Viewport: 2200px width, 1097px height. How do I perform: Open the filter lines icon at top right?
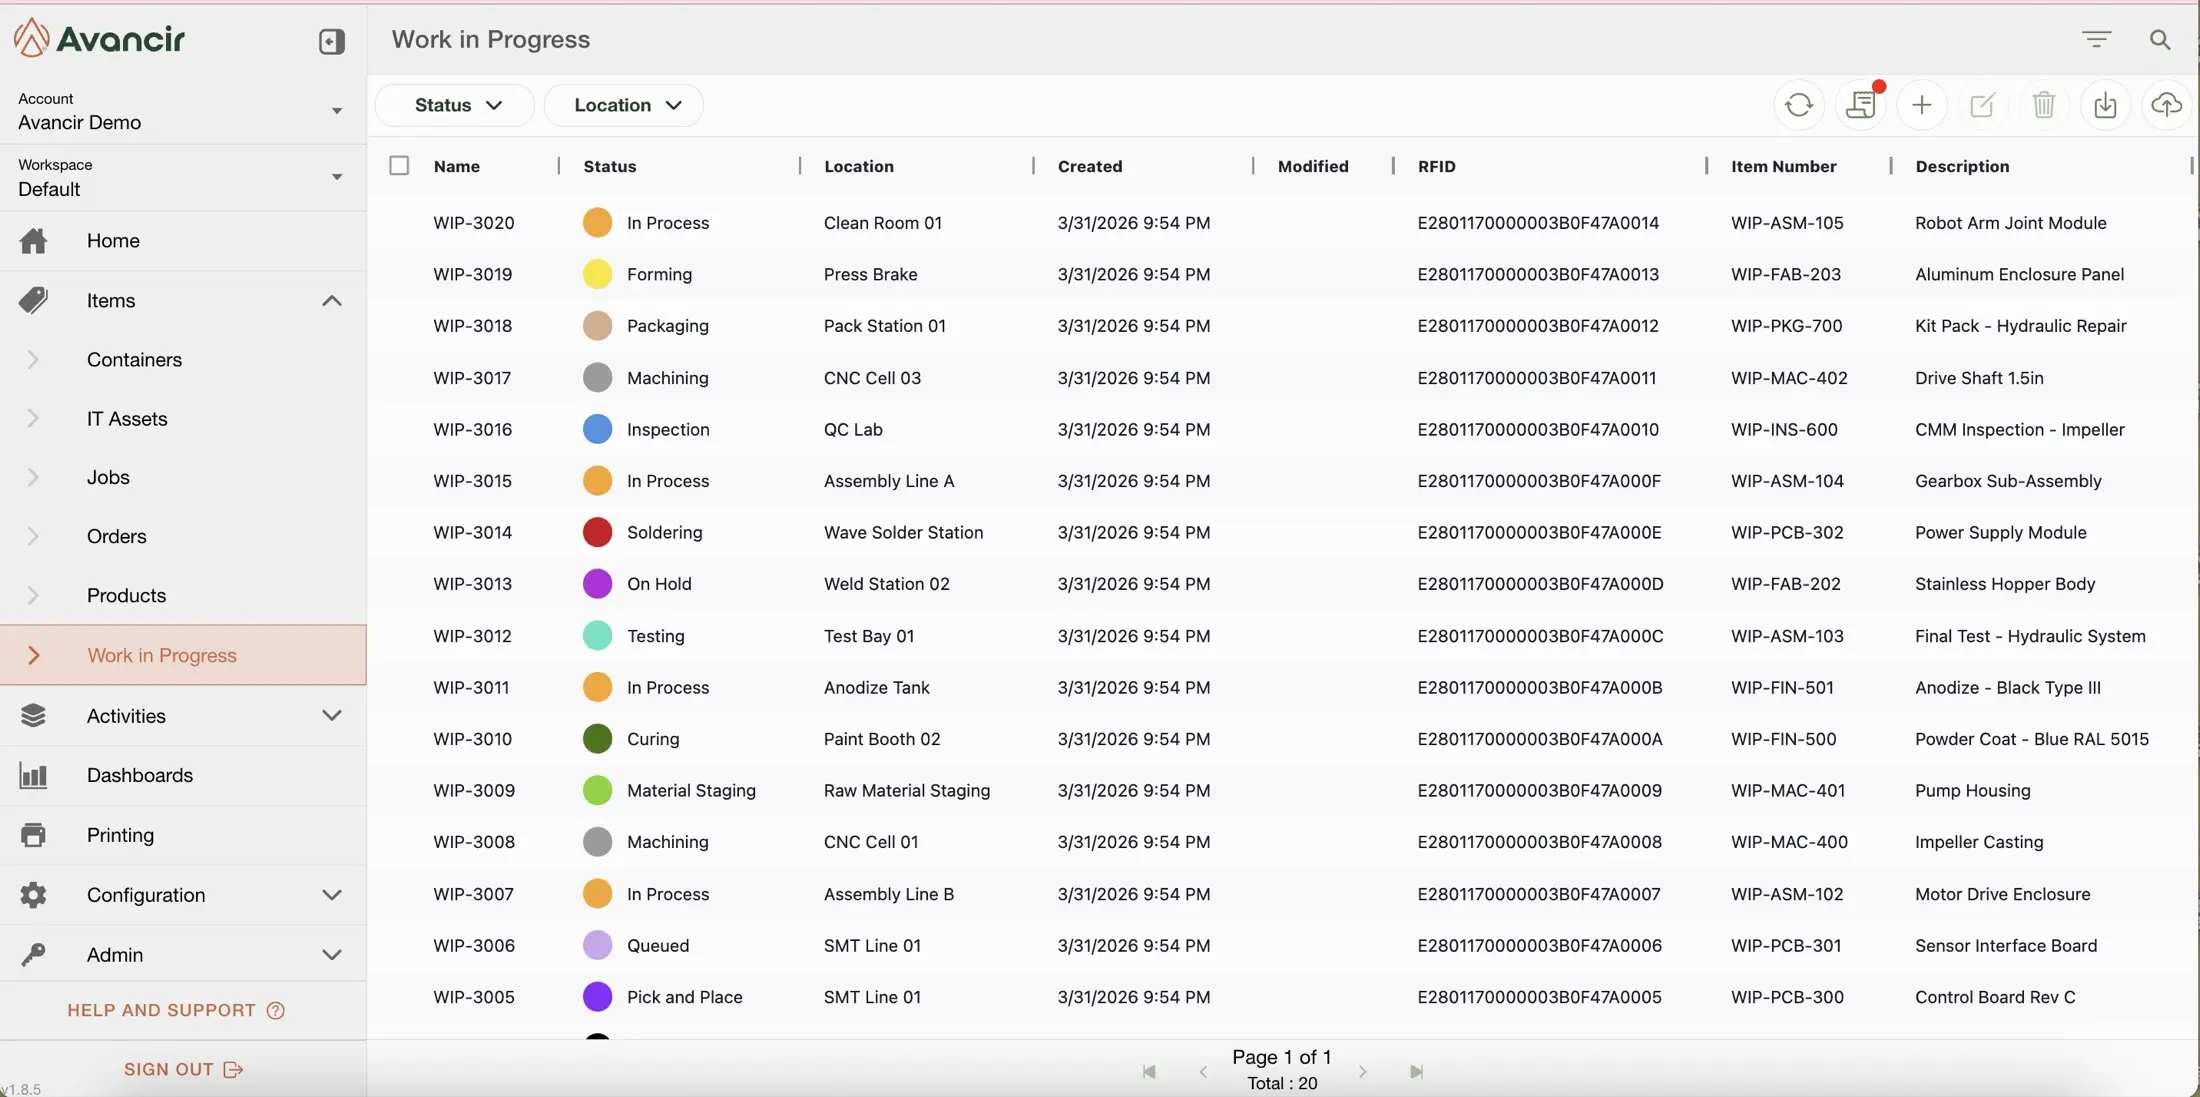click(2096, 39)
